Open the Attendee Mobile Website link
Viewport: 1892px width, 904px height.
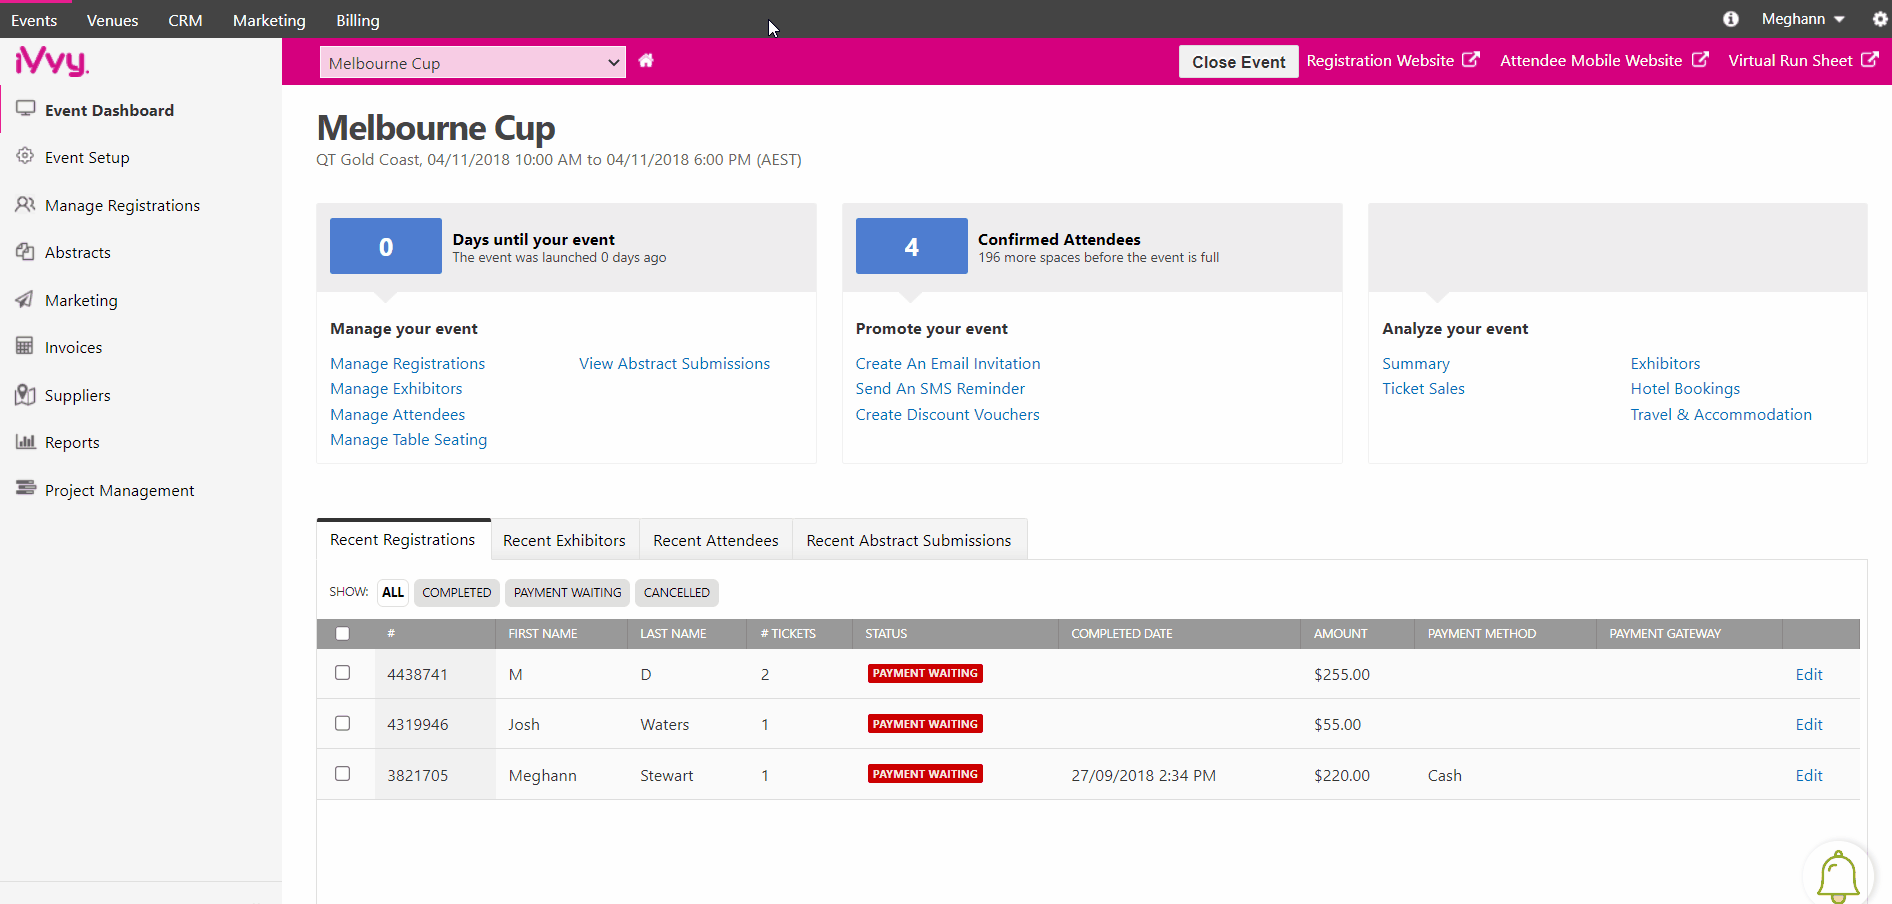1591,60
